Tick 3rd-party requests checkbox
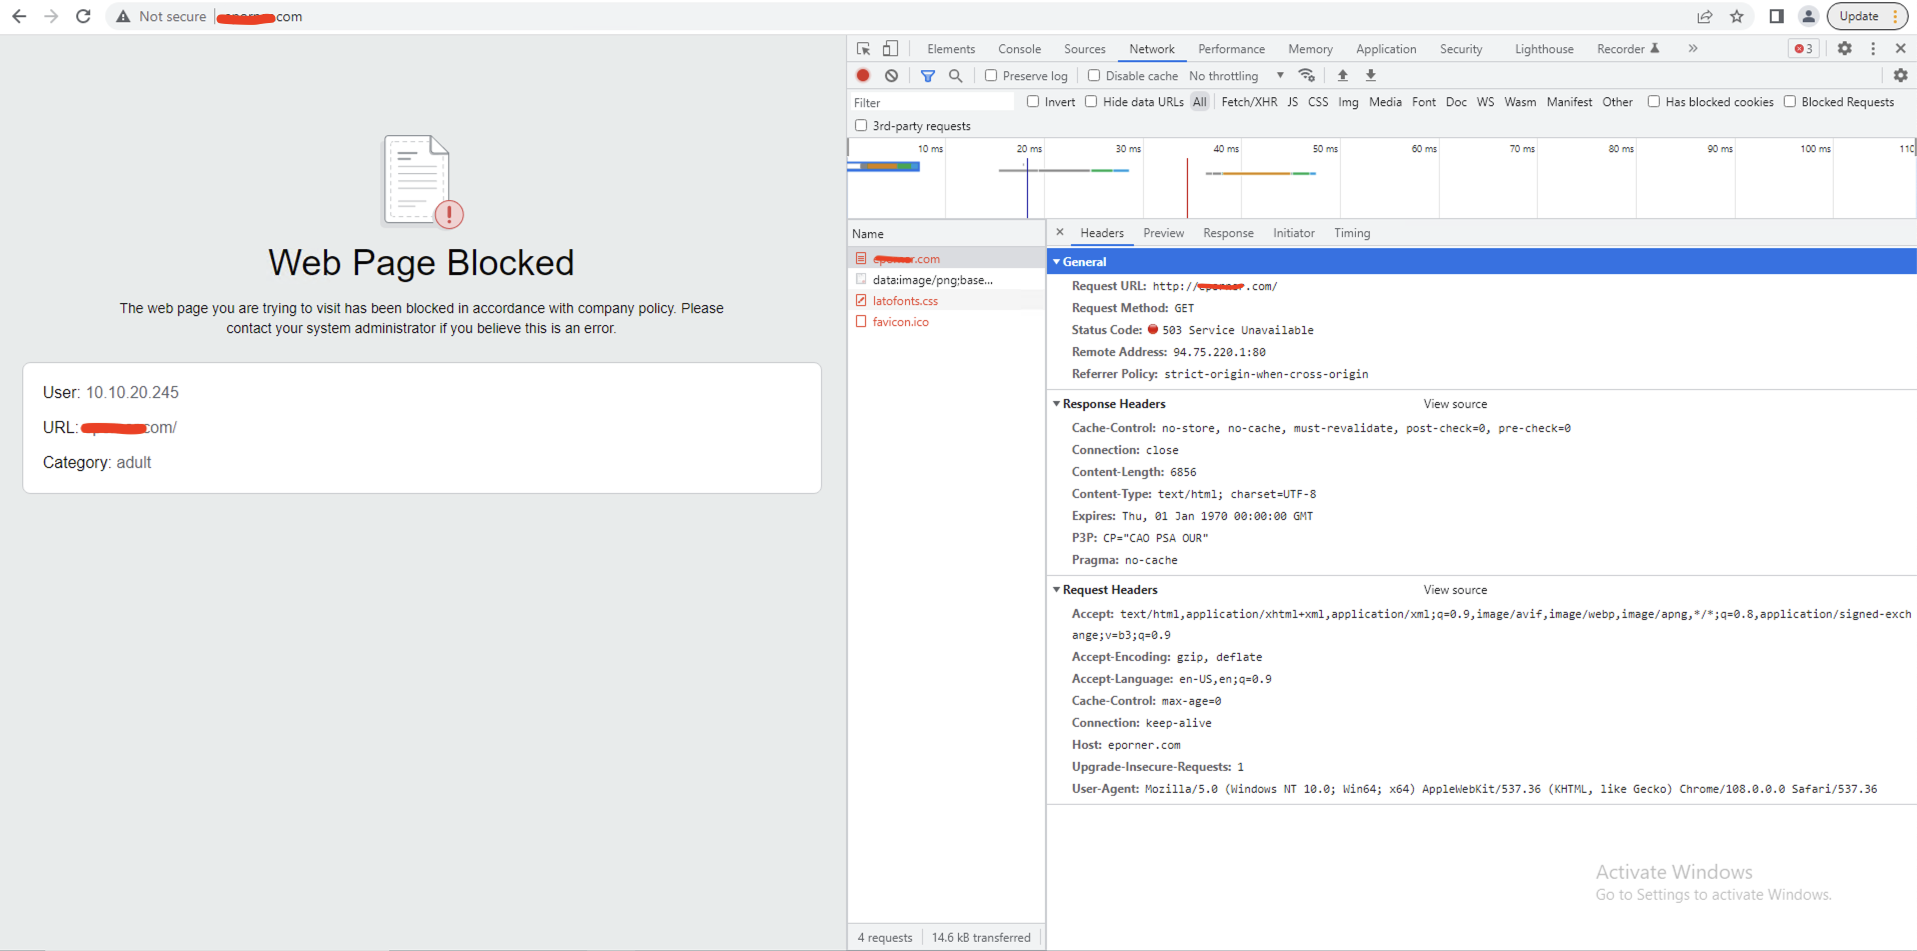 [x=861, y=125]
